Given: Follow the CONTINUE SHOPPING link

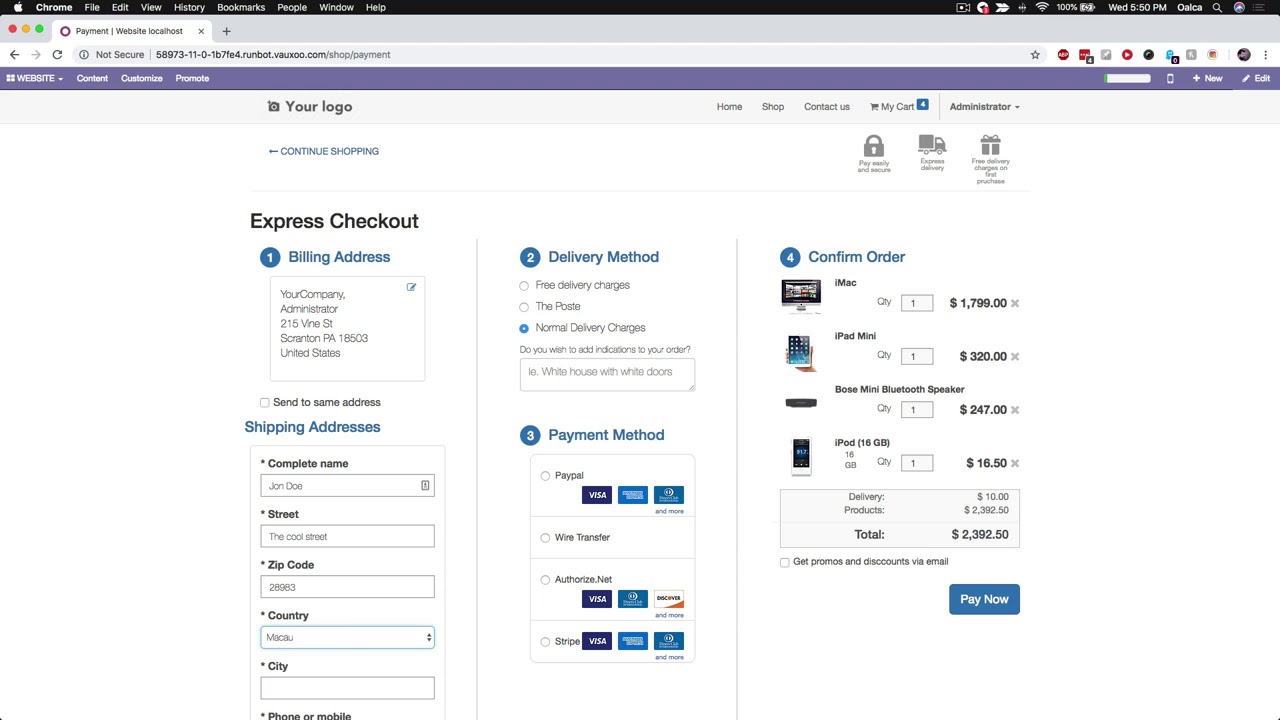Looking at the screenshot, I should (x=324, y=151).
